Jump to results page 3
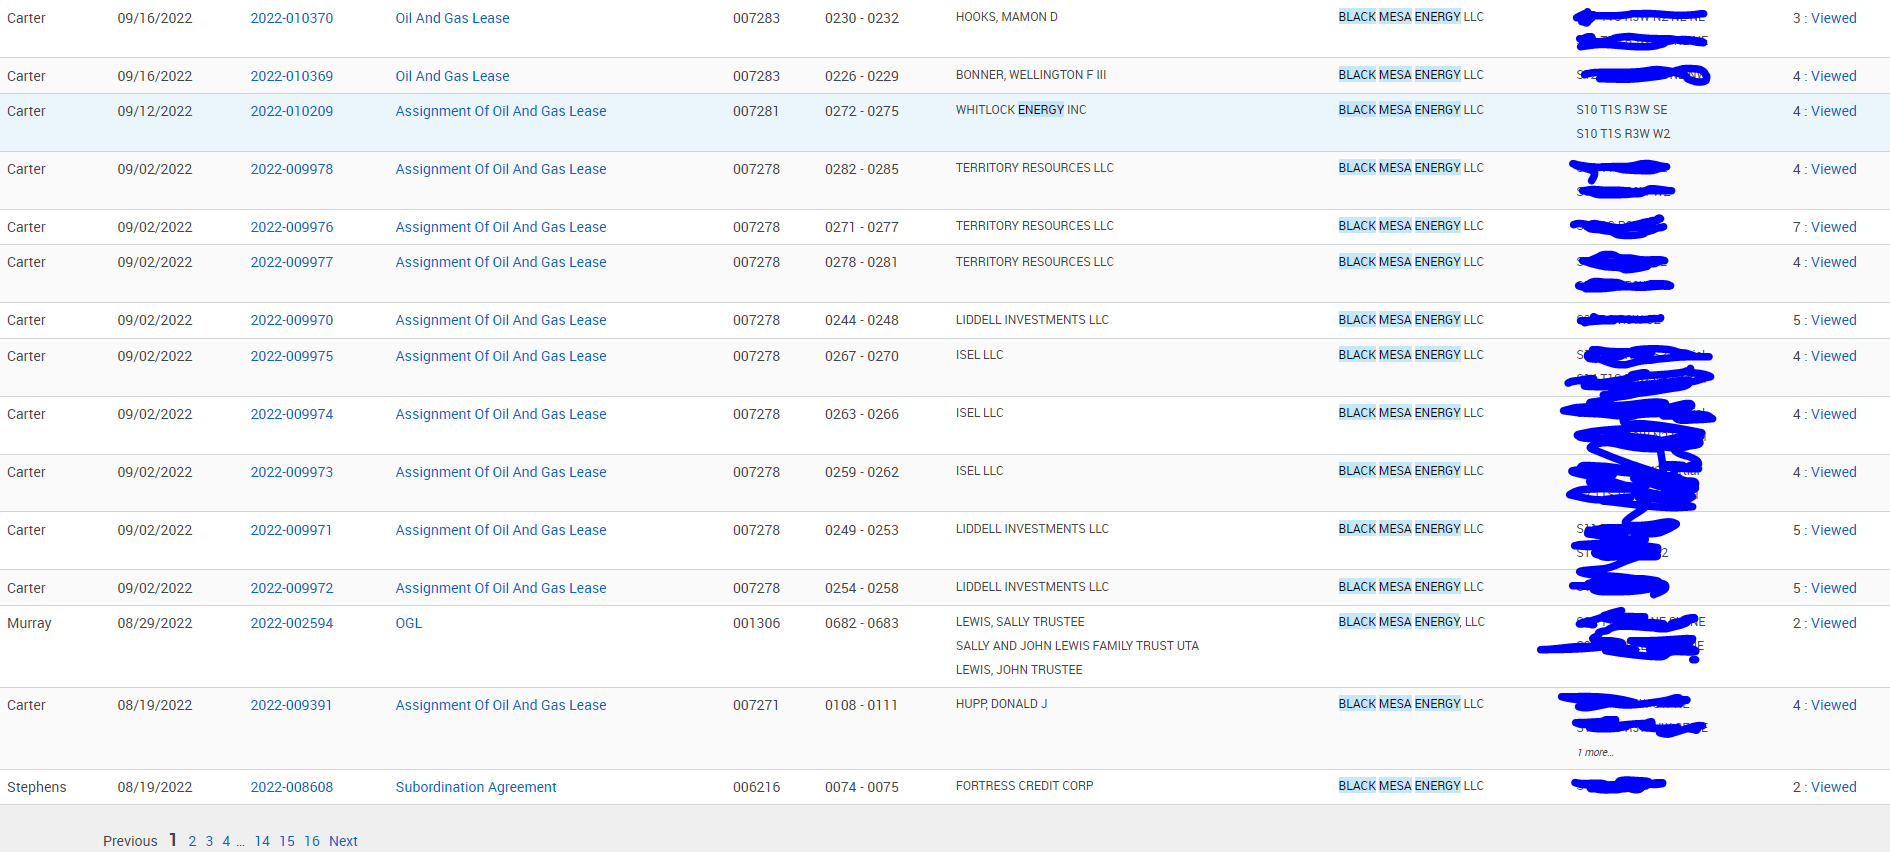1890x852 pixels. coord(209,841)
